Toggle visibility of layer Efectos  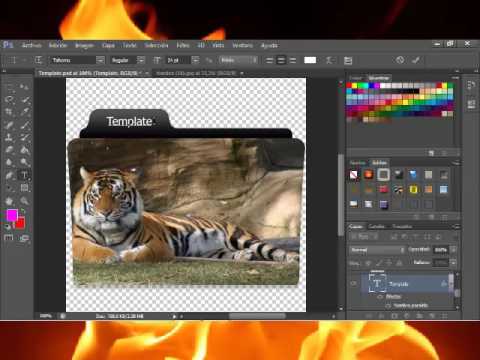pos(380,297)
